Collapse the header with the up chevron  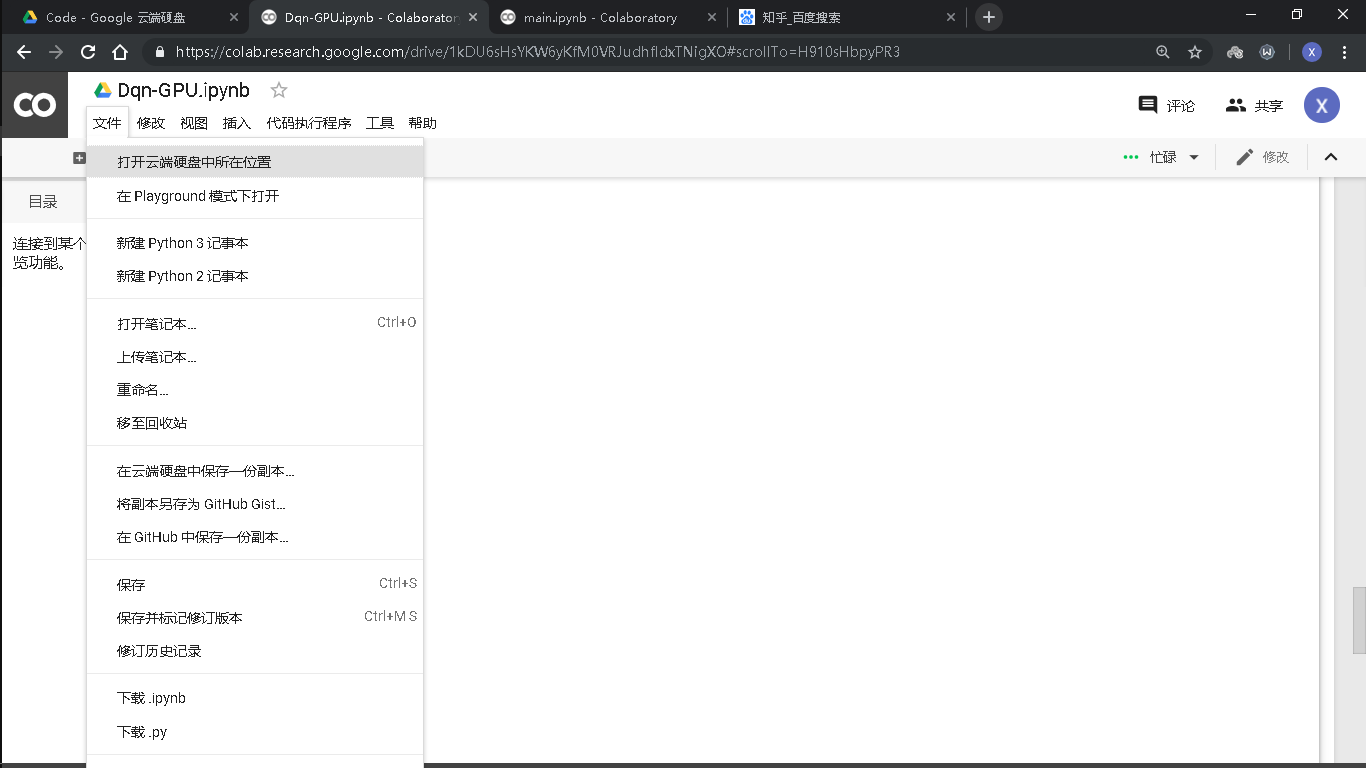(x=1331, y=157)
